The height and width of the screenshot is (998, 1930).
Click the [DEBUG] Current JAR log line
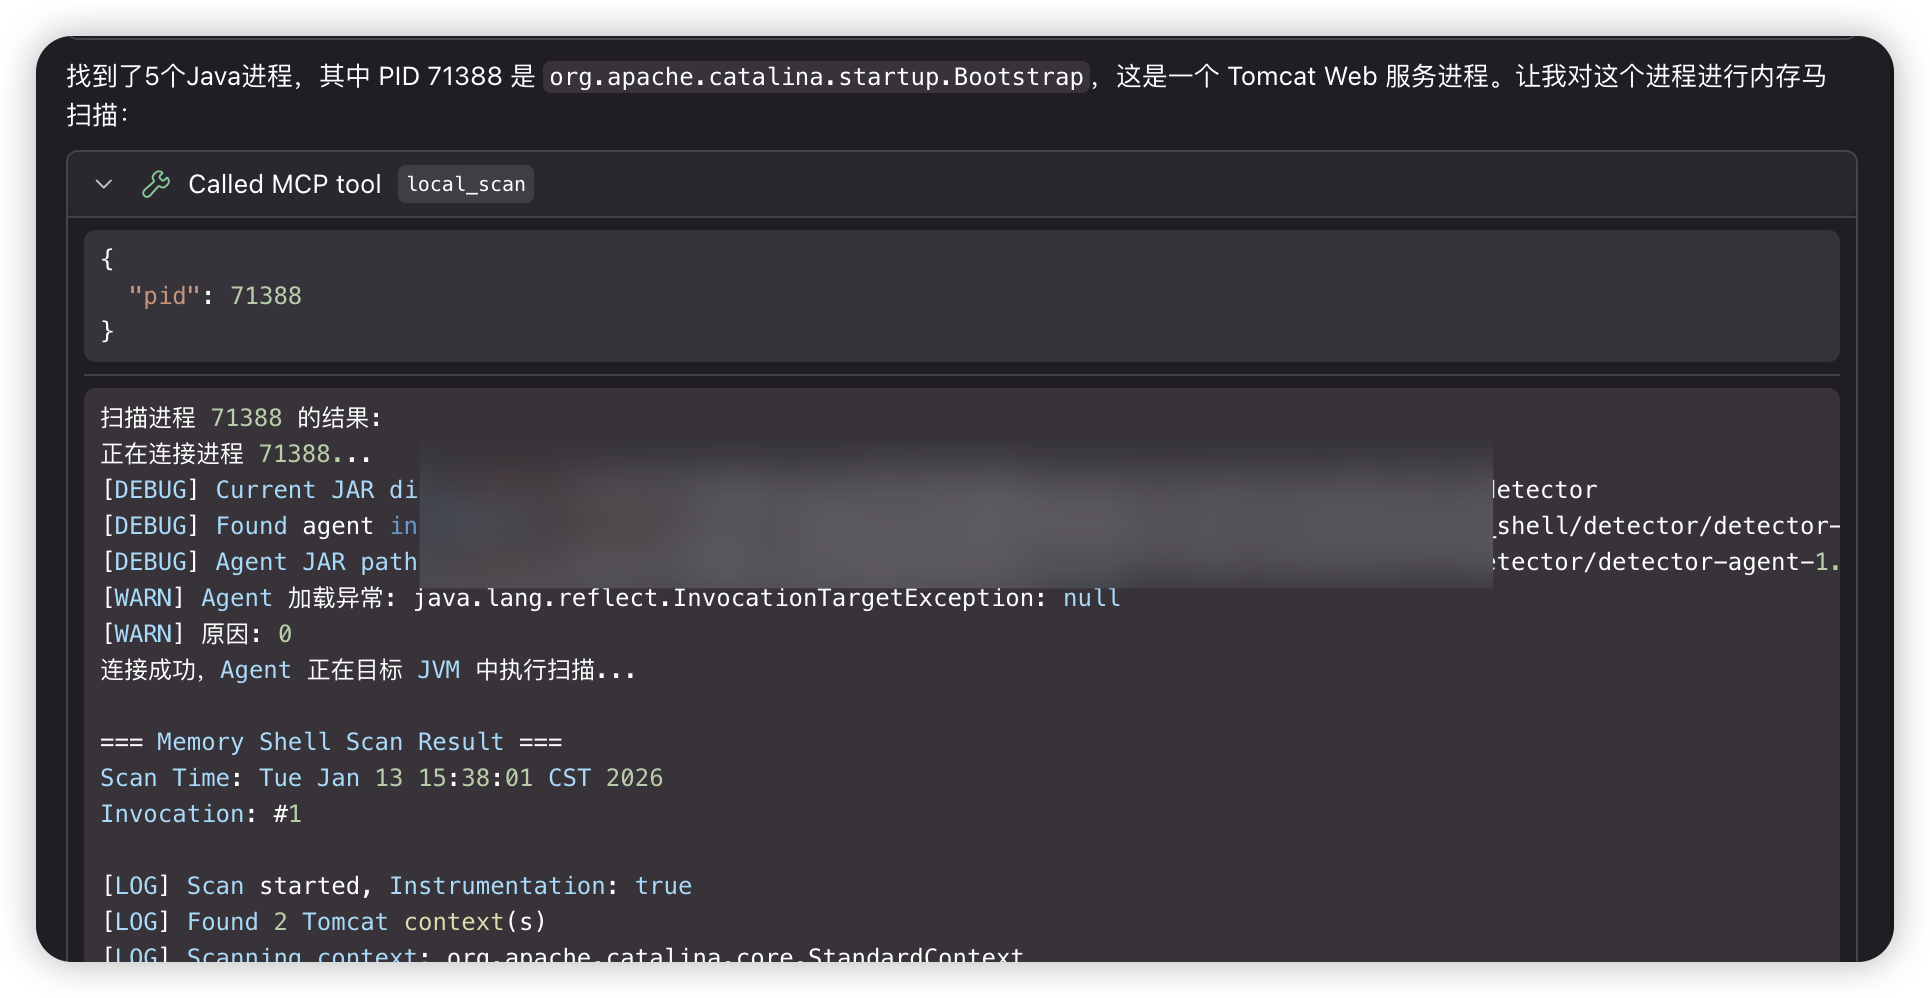260,490
